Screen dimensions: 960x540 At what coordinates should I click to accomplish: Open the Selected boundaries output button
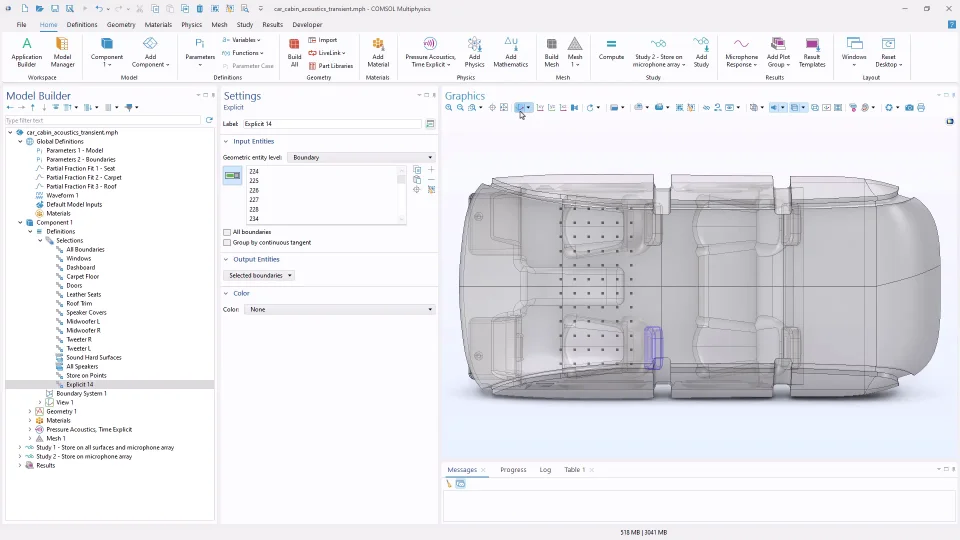click(259, 275)
